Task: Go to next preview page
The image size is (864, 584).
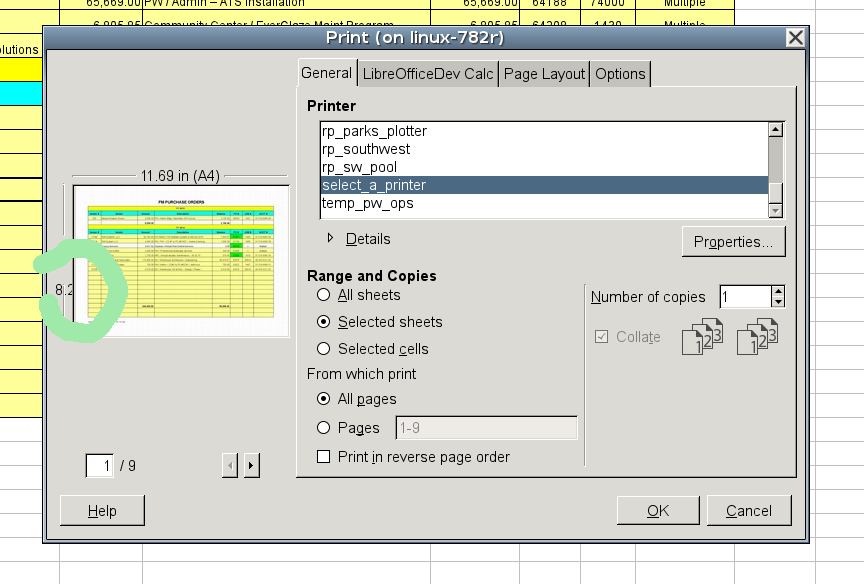Action: pyautogui.click(x=251, y=466)
